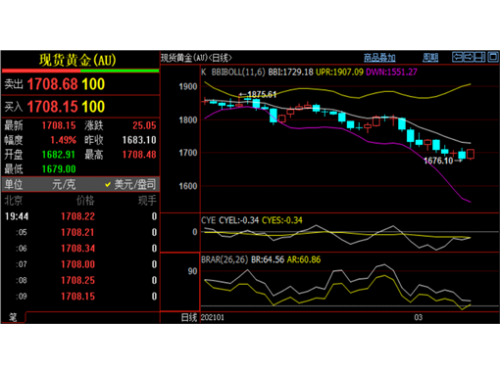500x375 pixels.
Task: Open the 商品叠加 overlay link
Action: click(x=380, y=58)
